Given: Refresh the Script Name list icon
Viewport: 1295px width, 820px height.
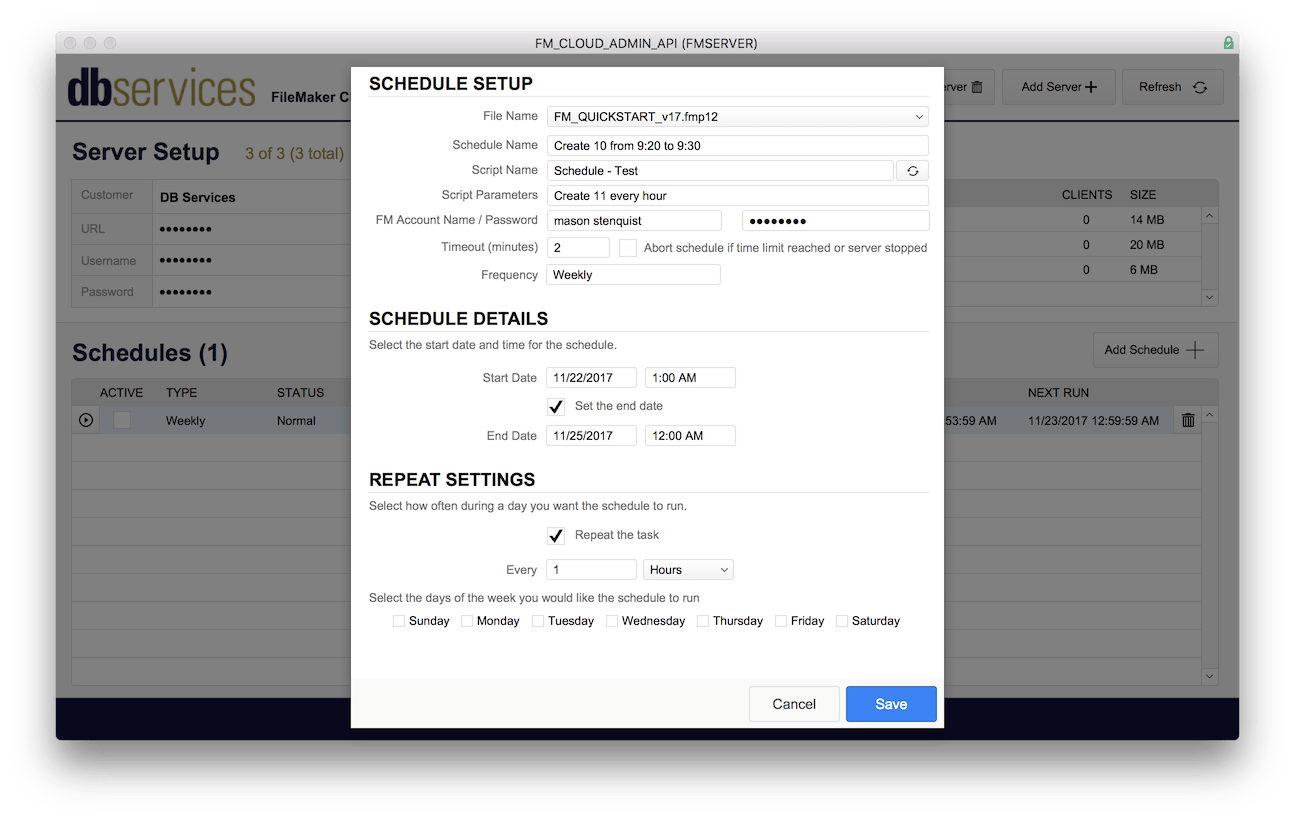Looking at the screenshot, I should 912,171.
